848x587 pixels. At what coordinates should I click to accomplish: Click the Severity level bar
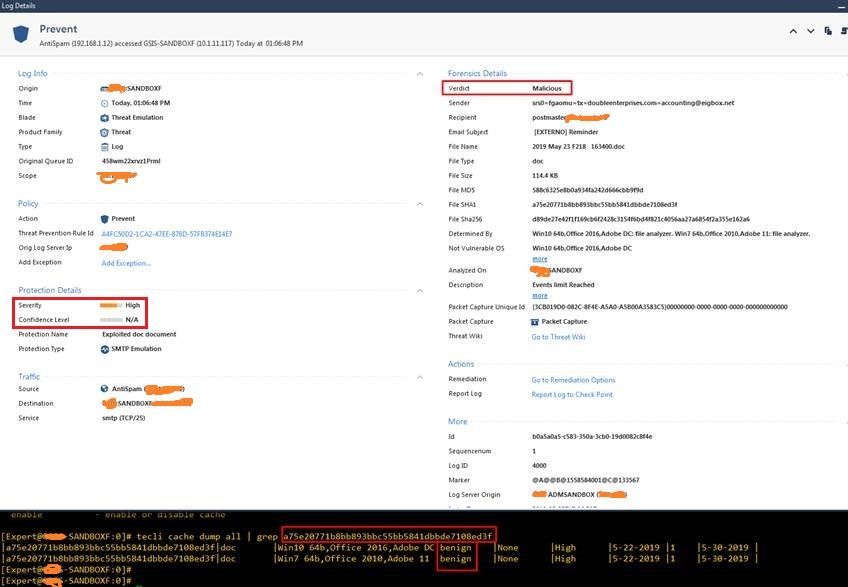coord(111,306)
